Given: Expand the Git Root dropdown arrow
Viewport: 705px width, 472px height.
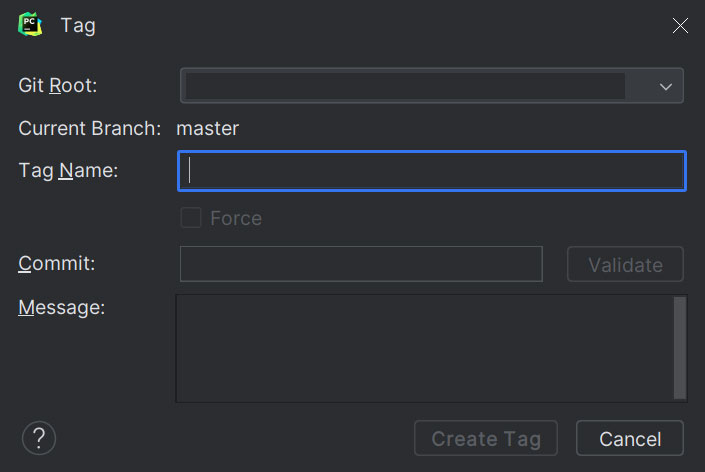Looking at the screenshot, I should [666, 86].
